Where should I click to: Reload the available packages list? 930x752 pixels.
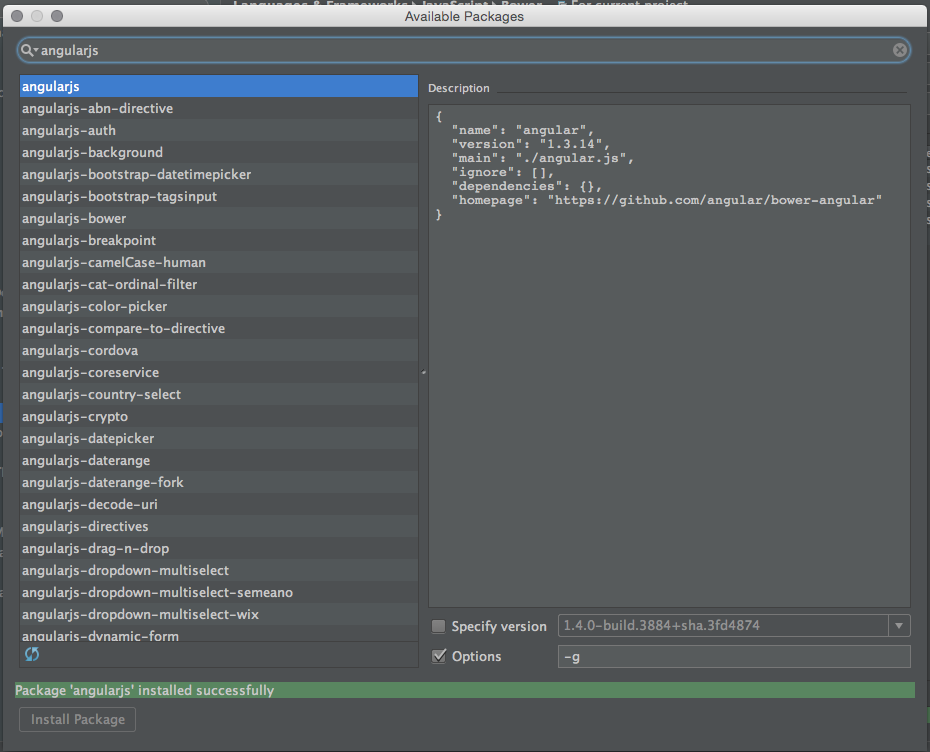(32, 654)
